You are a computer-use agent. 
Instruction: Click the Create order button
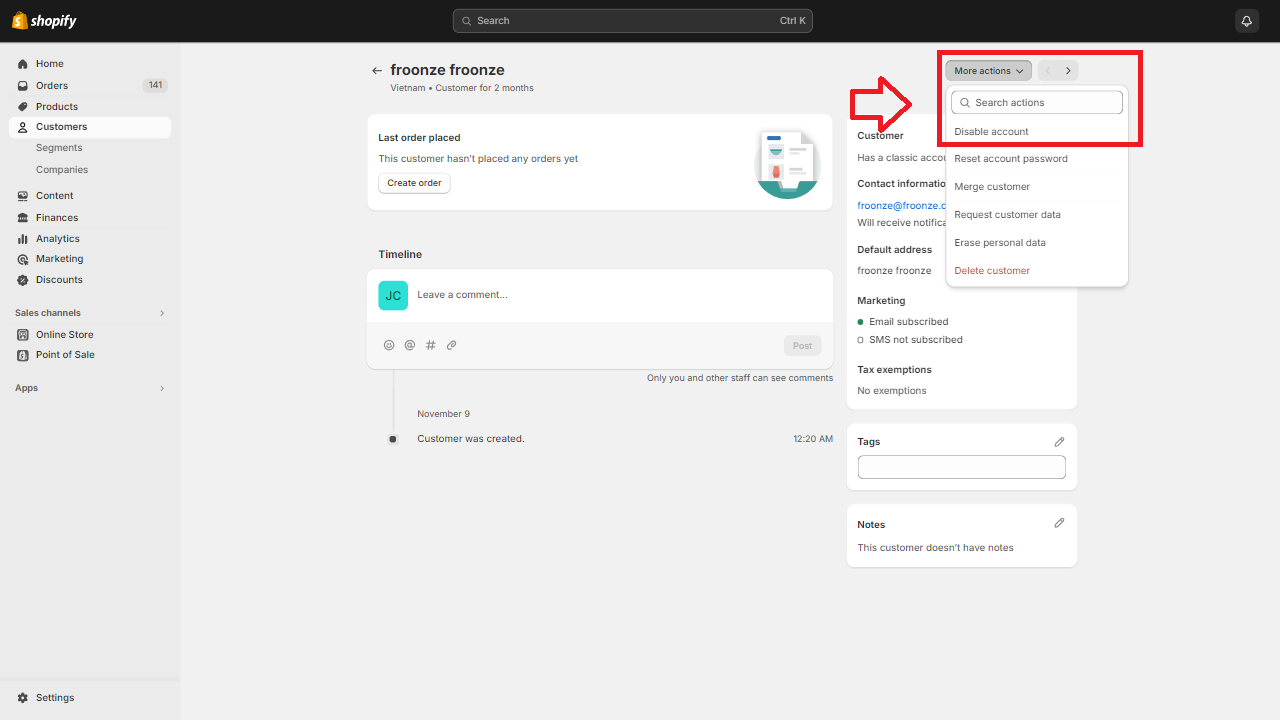click(x=413, y=182)
